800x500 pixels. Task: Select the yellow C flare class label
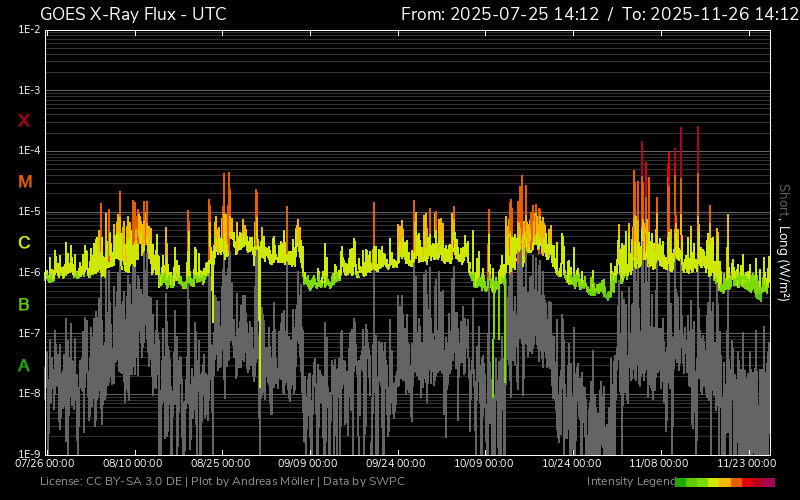pyautogui.click(x=24, y=243)
